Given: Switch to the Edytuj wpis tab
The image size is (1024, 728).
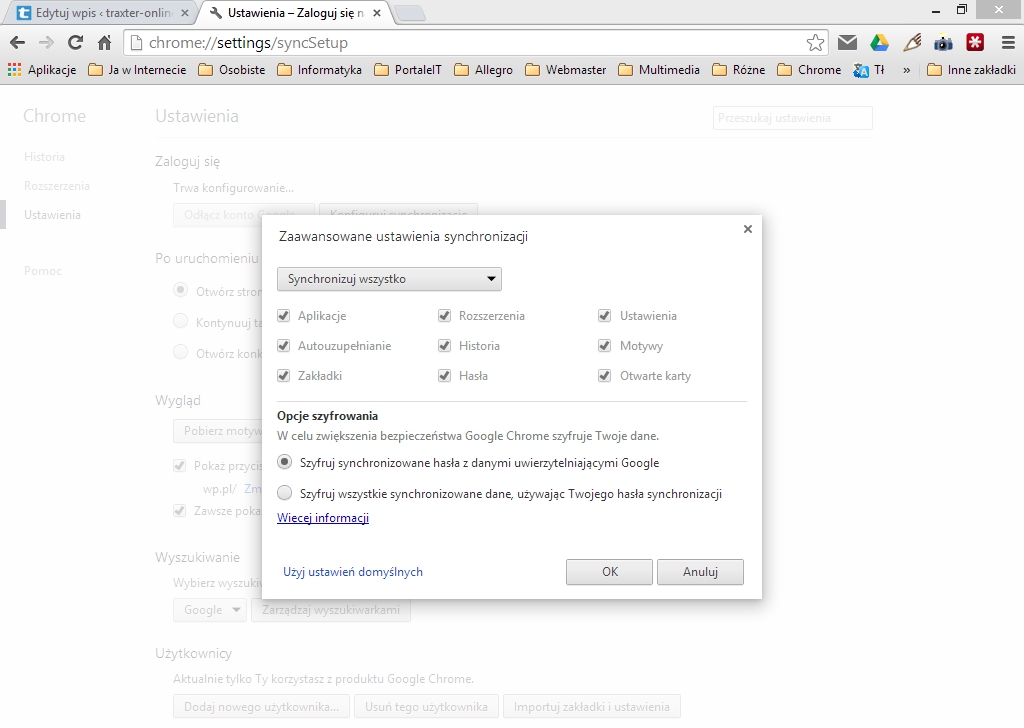Looking at the screenshot, I should click(x=101, y=13).
